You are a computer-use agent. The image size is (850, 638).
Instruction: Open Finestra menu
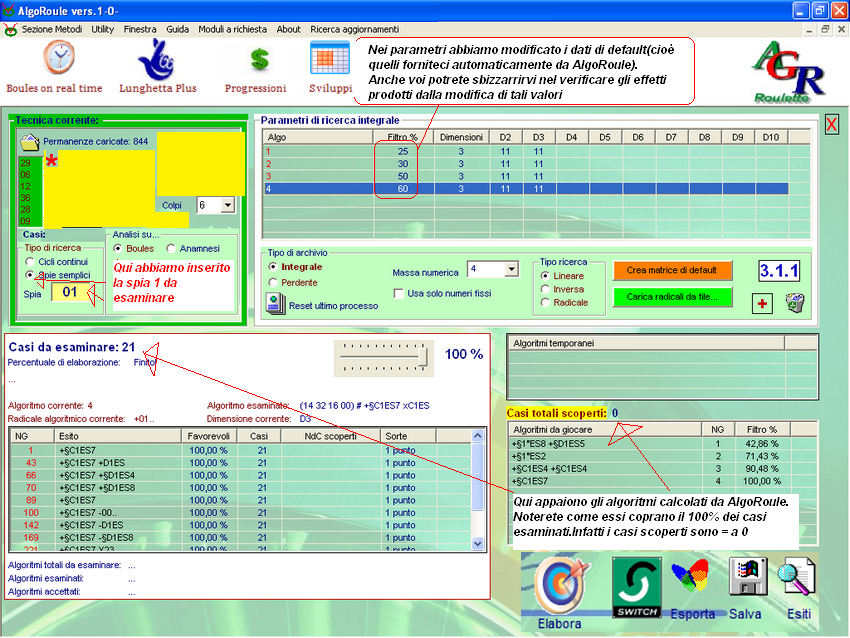(140, 29)
